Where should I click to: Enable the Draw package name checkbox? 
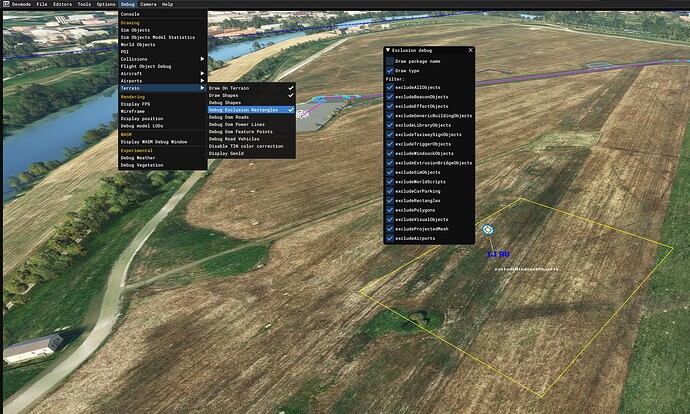click(x=390, y=61)
